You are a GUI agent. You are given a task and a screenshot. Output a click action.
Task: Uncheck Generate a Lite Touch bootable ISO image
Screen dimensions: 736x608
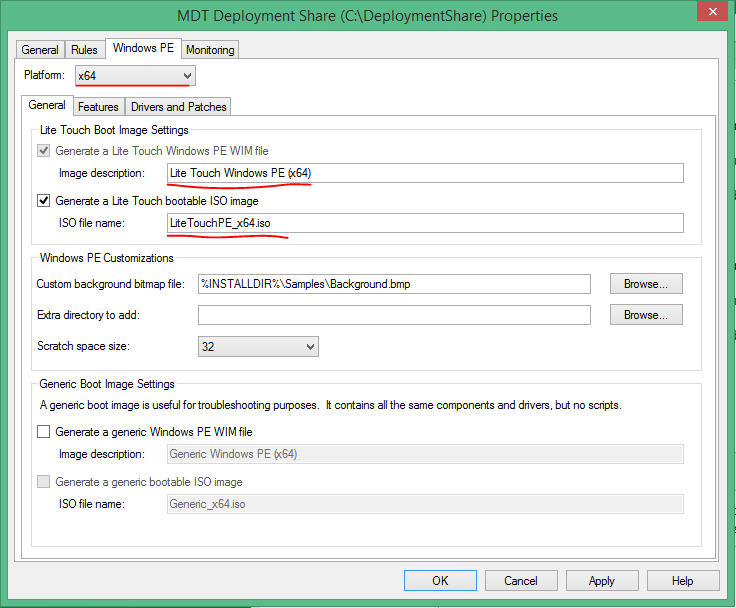click(x=44, y=201)
